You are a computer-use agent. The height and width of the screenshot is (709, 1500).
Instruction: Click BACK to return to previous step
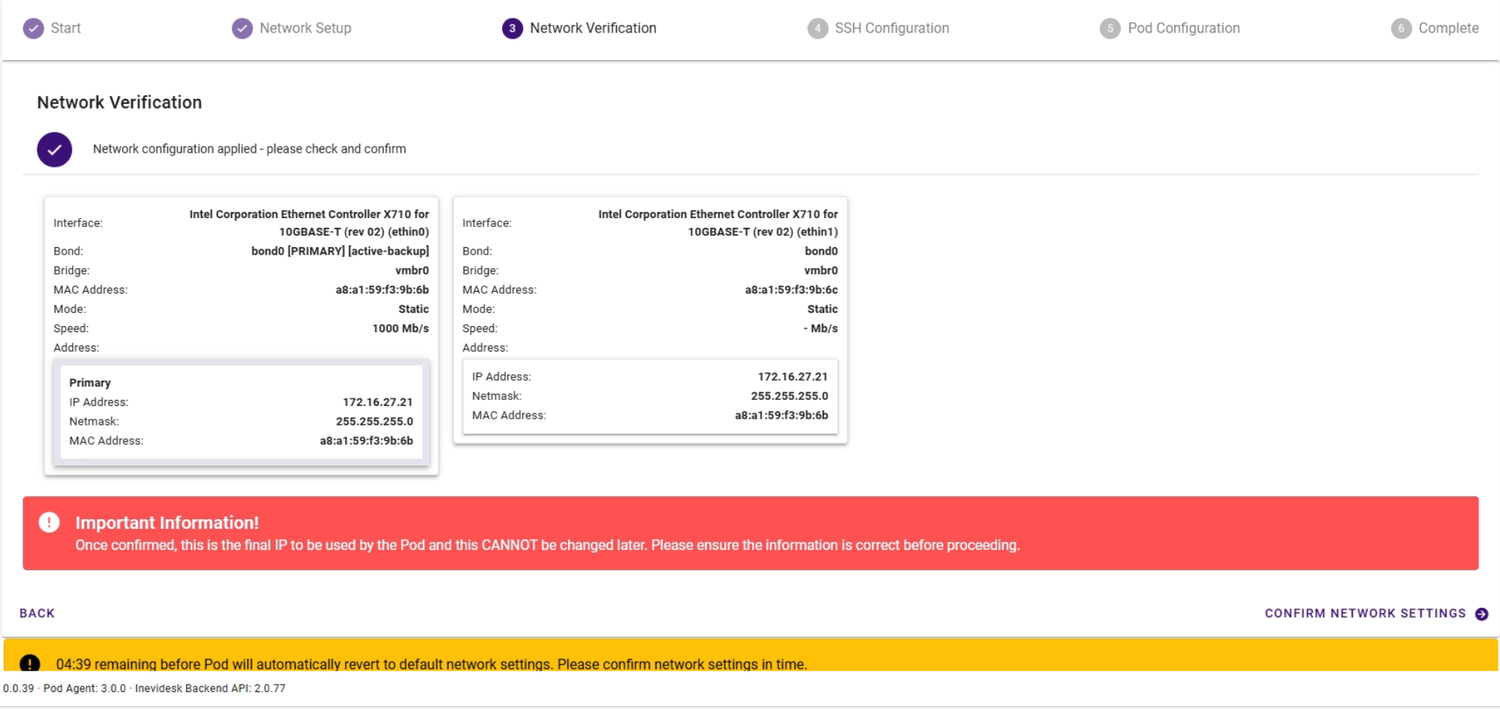point(36,613)
